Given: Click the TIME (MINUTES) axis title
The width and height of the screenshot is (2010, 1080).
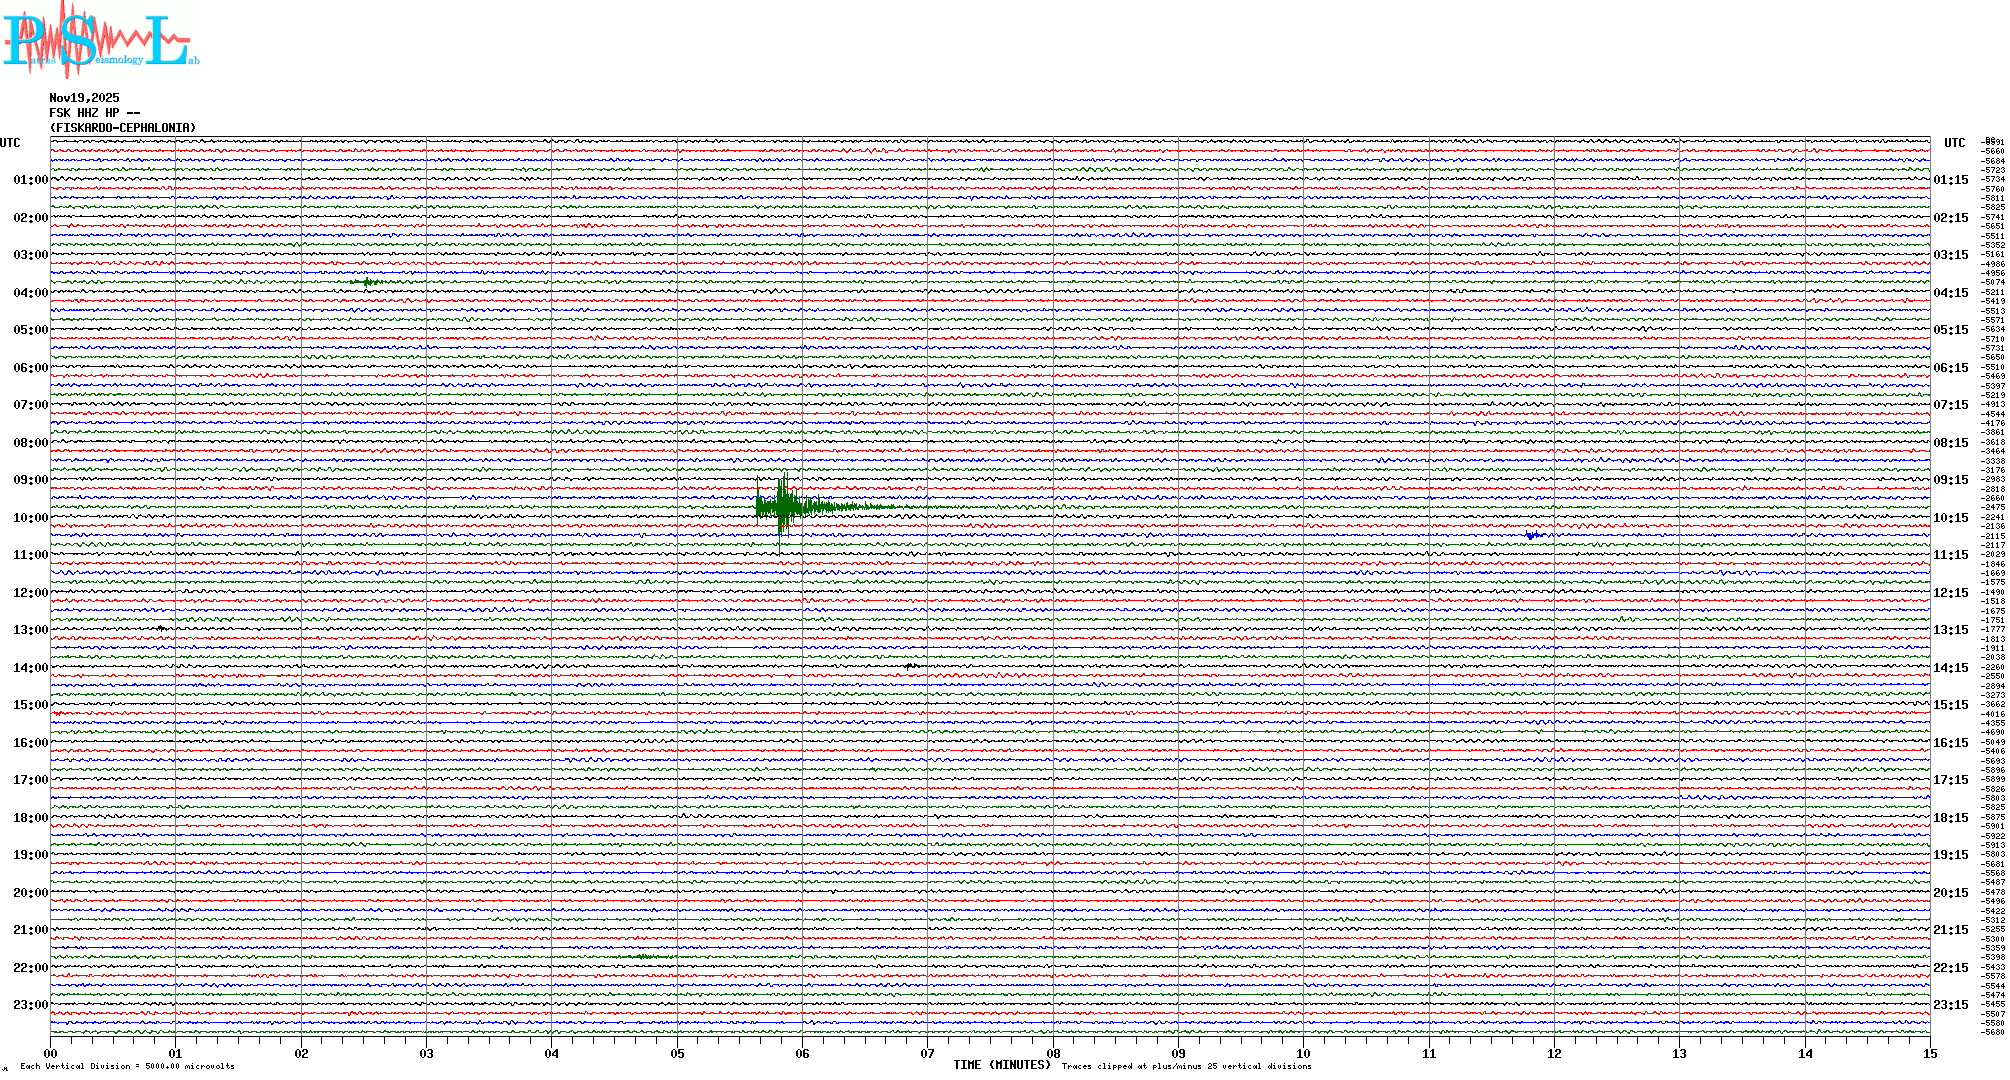Looking at the screenshot, I should 1002,1065.
